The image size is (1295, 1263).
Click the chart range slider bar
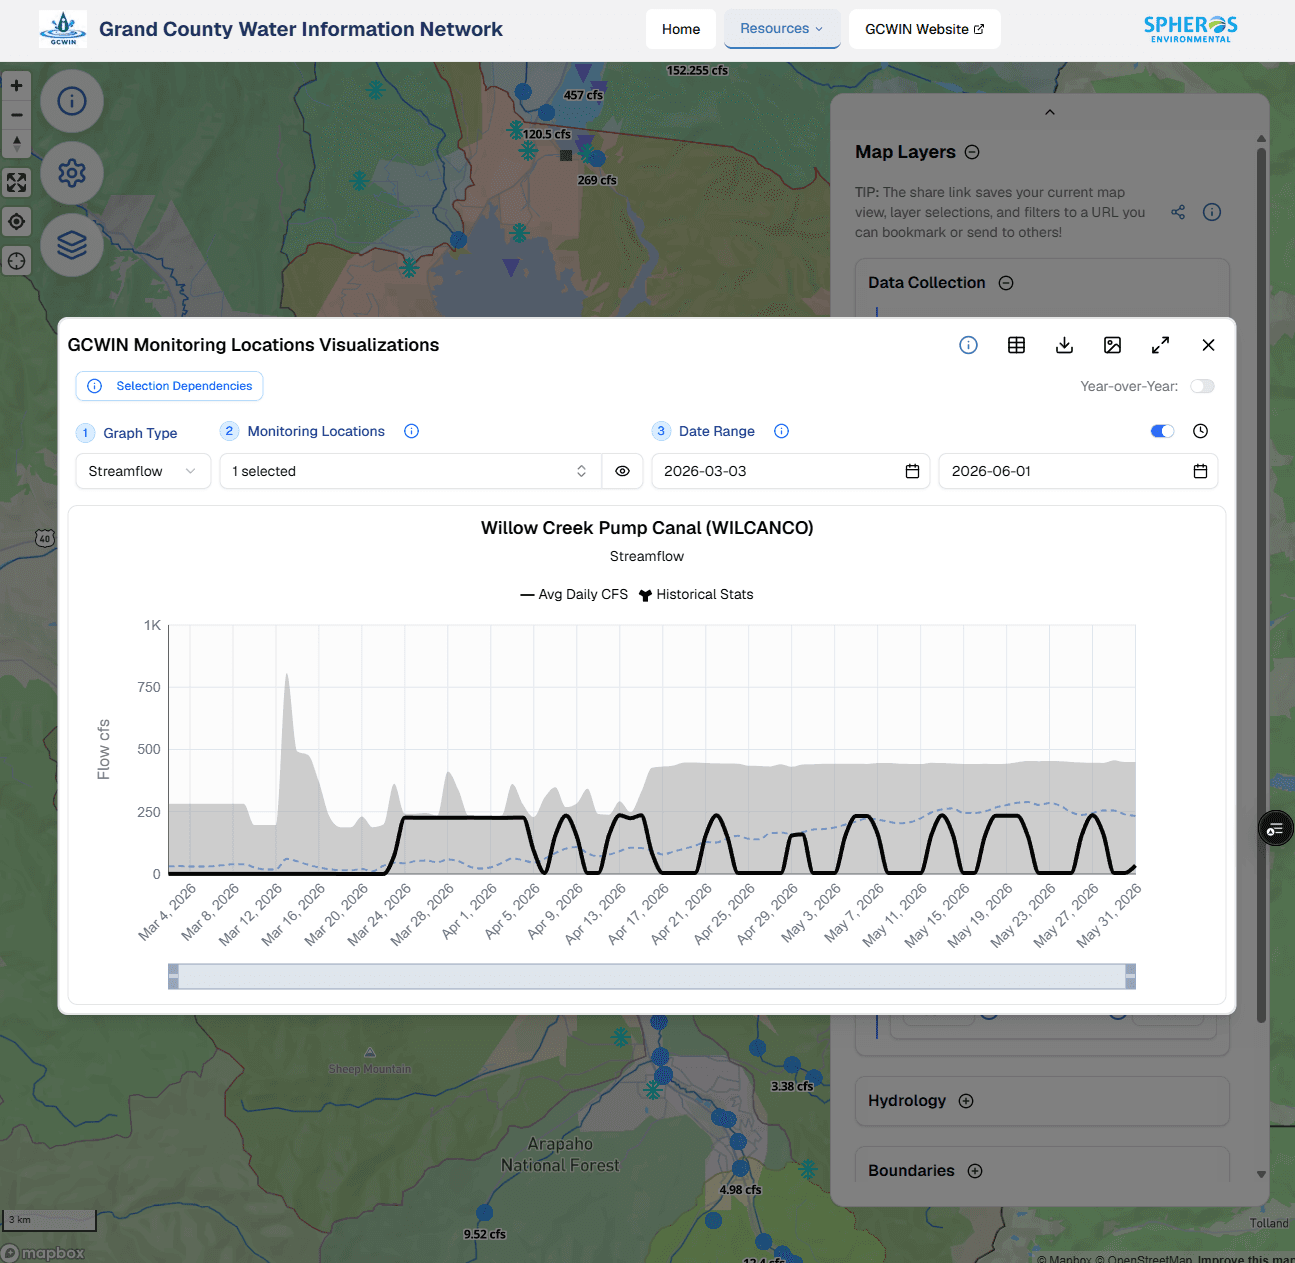[x=652, y=977]
